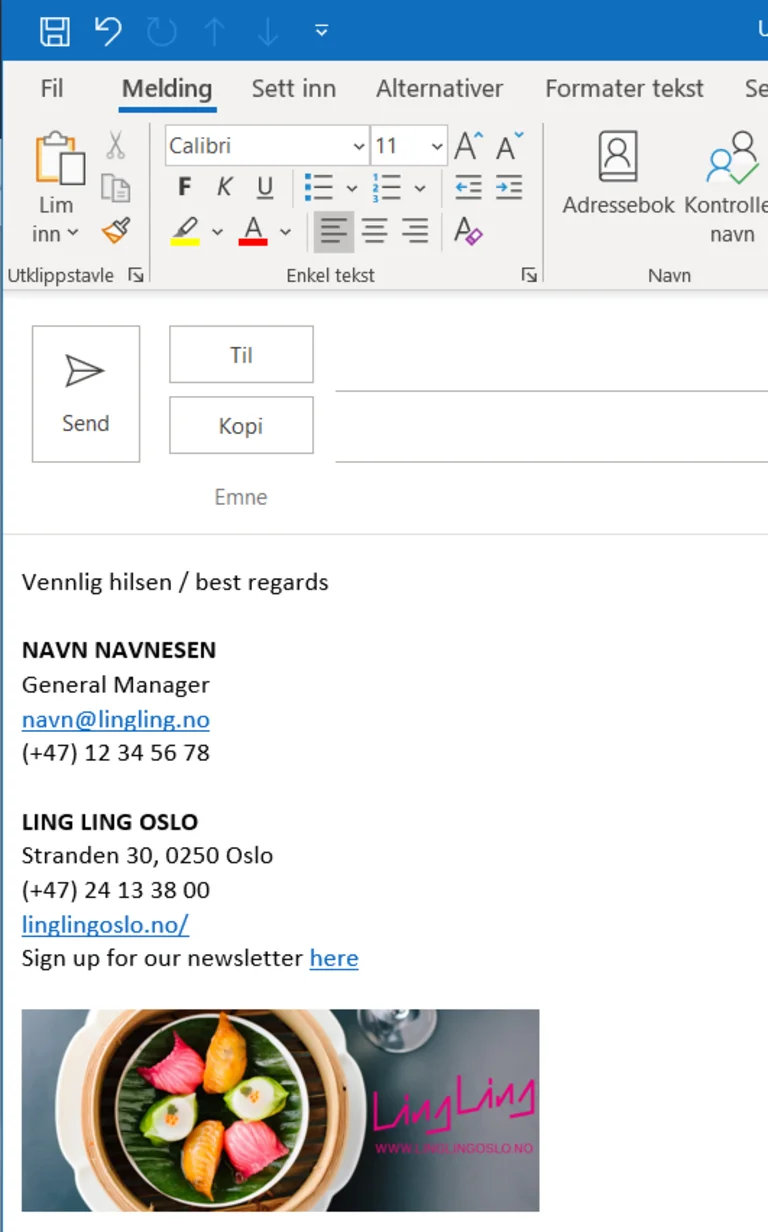Toggle underline (U) formatting
Screen dimensions: 768x1232
[265, 187]
